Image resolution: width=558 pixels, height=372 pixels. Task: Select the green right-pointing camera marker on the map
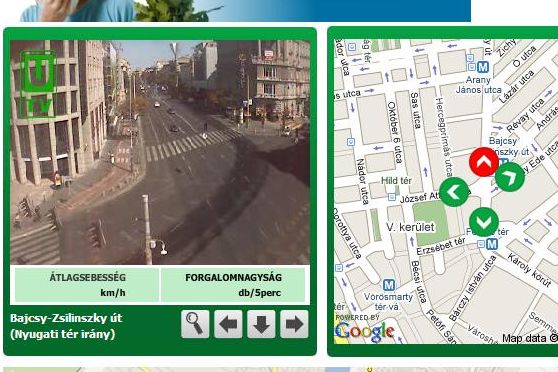coord(510,177)
